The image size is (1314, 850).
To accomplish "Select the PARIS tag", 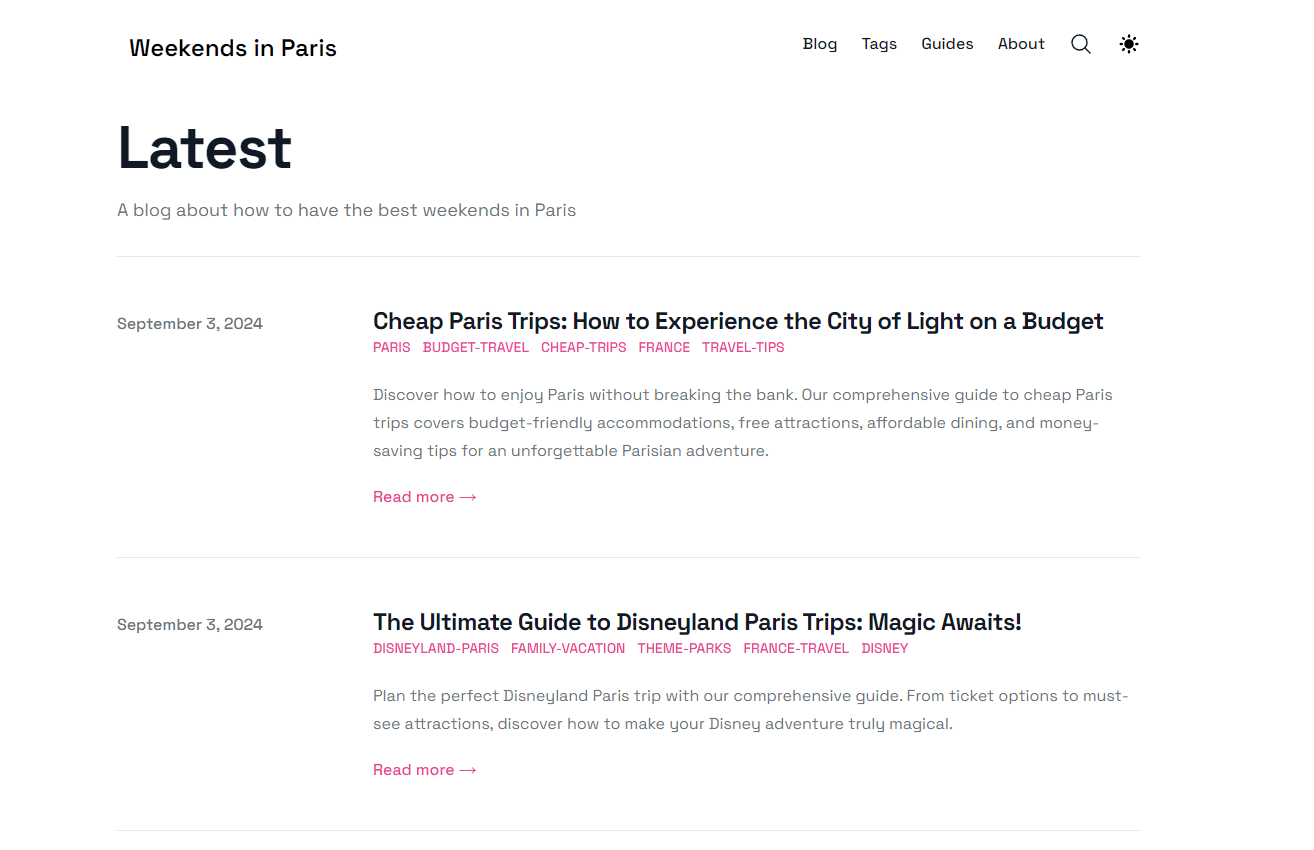I will pyautogui.click(x=391, y=347).
